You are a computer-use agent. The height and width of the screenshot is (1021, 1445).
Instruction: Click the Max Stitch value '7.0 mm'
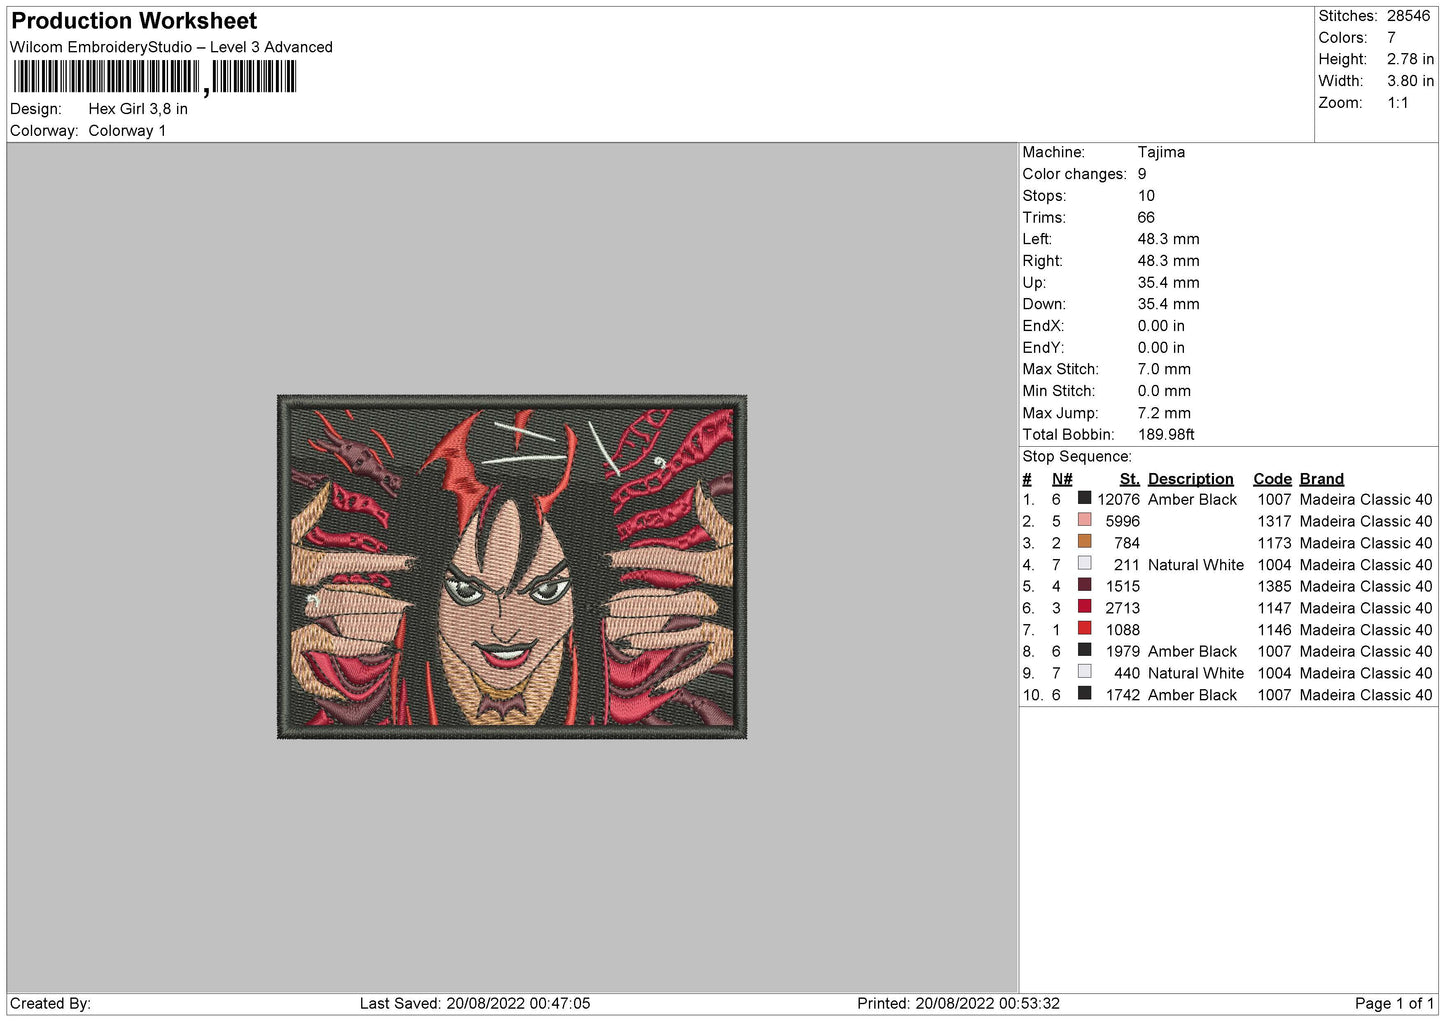pyautogui.click(x=1164, y=370)
